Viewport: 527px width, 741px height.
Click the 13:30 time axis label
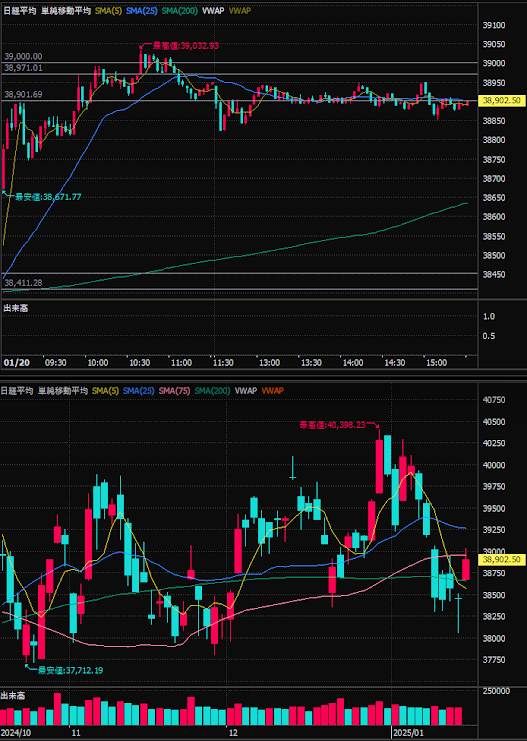[311, 363]
